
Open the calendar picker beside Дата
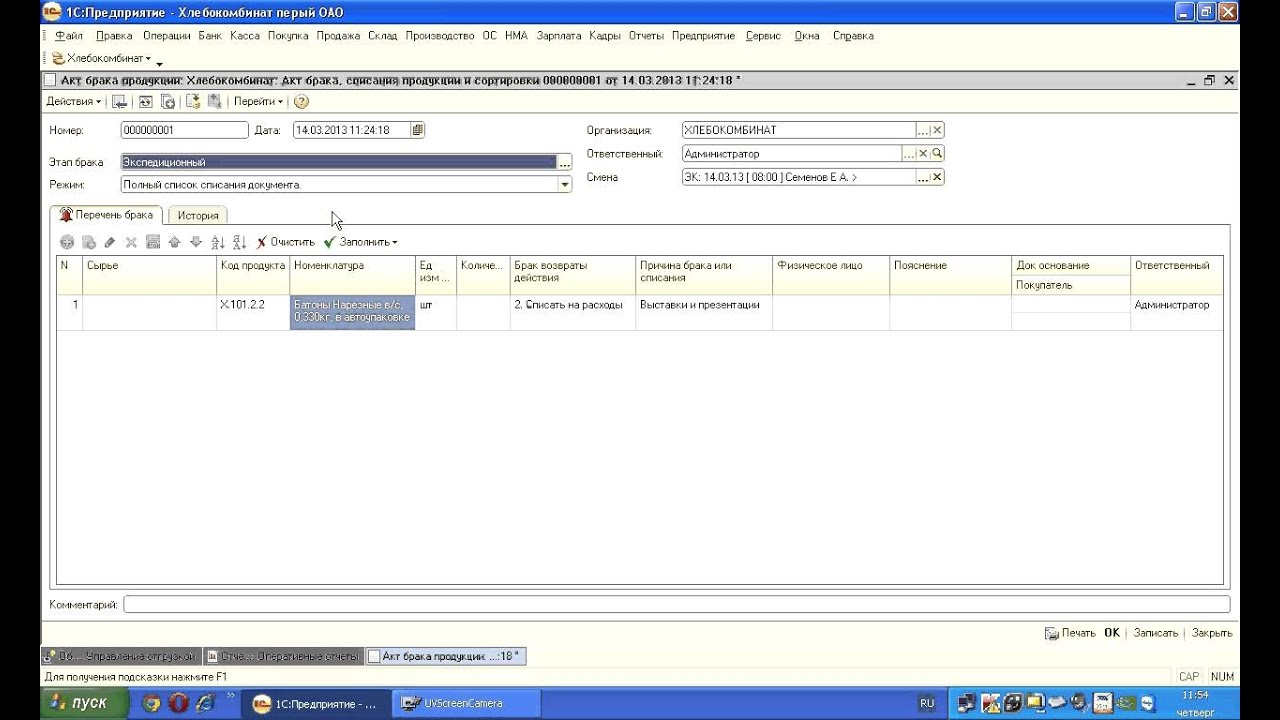click(x=417, y=130)
